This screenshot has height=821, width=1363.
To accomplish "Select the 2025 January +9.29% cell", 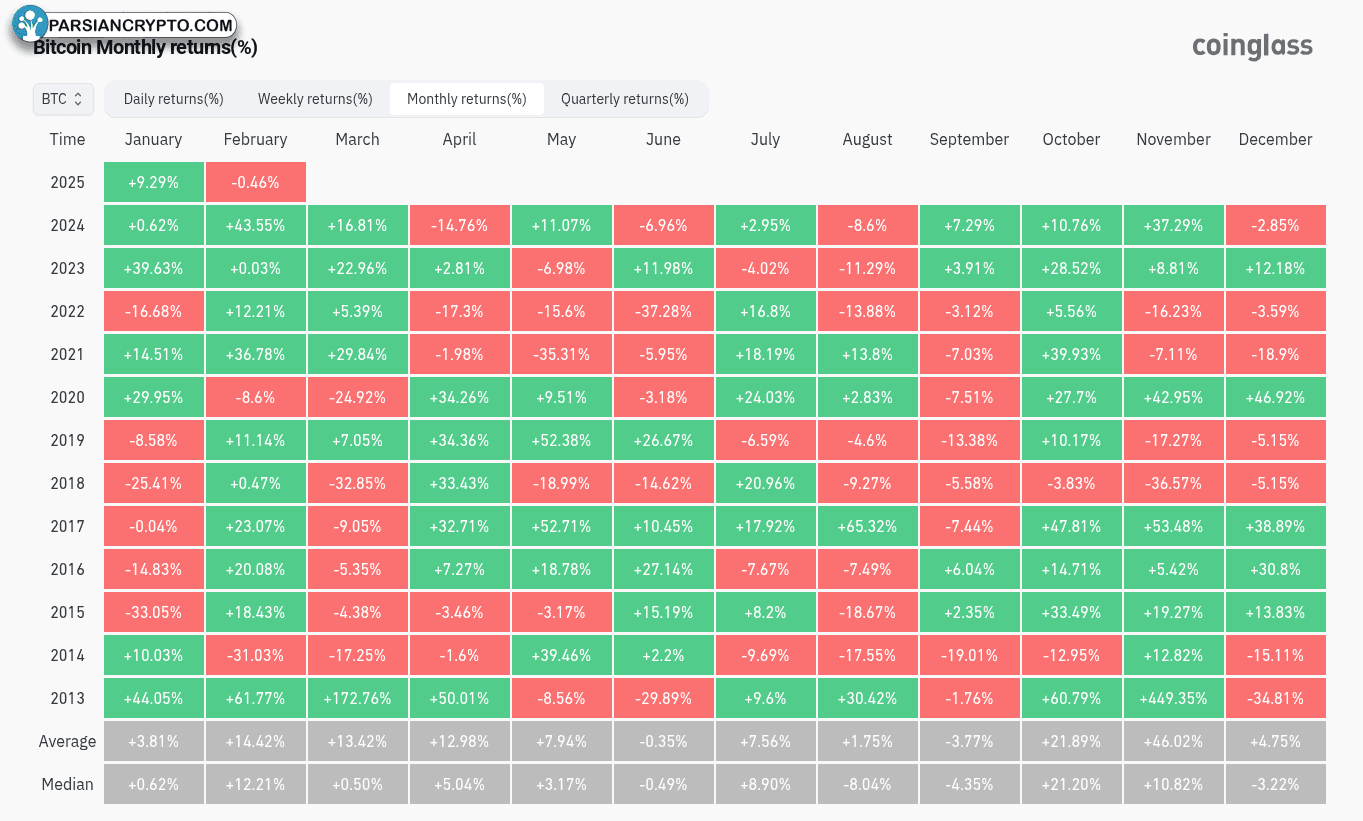I will coord(154,183).
